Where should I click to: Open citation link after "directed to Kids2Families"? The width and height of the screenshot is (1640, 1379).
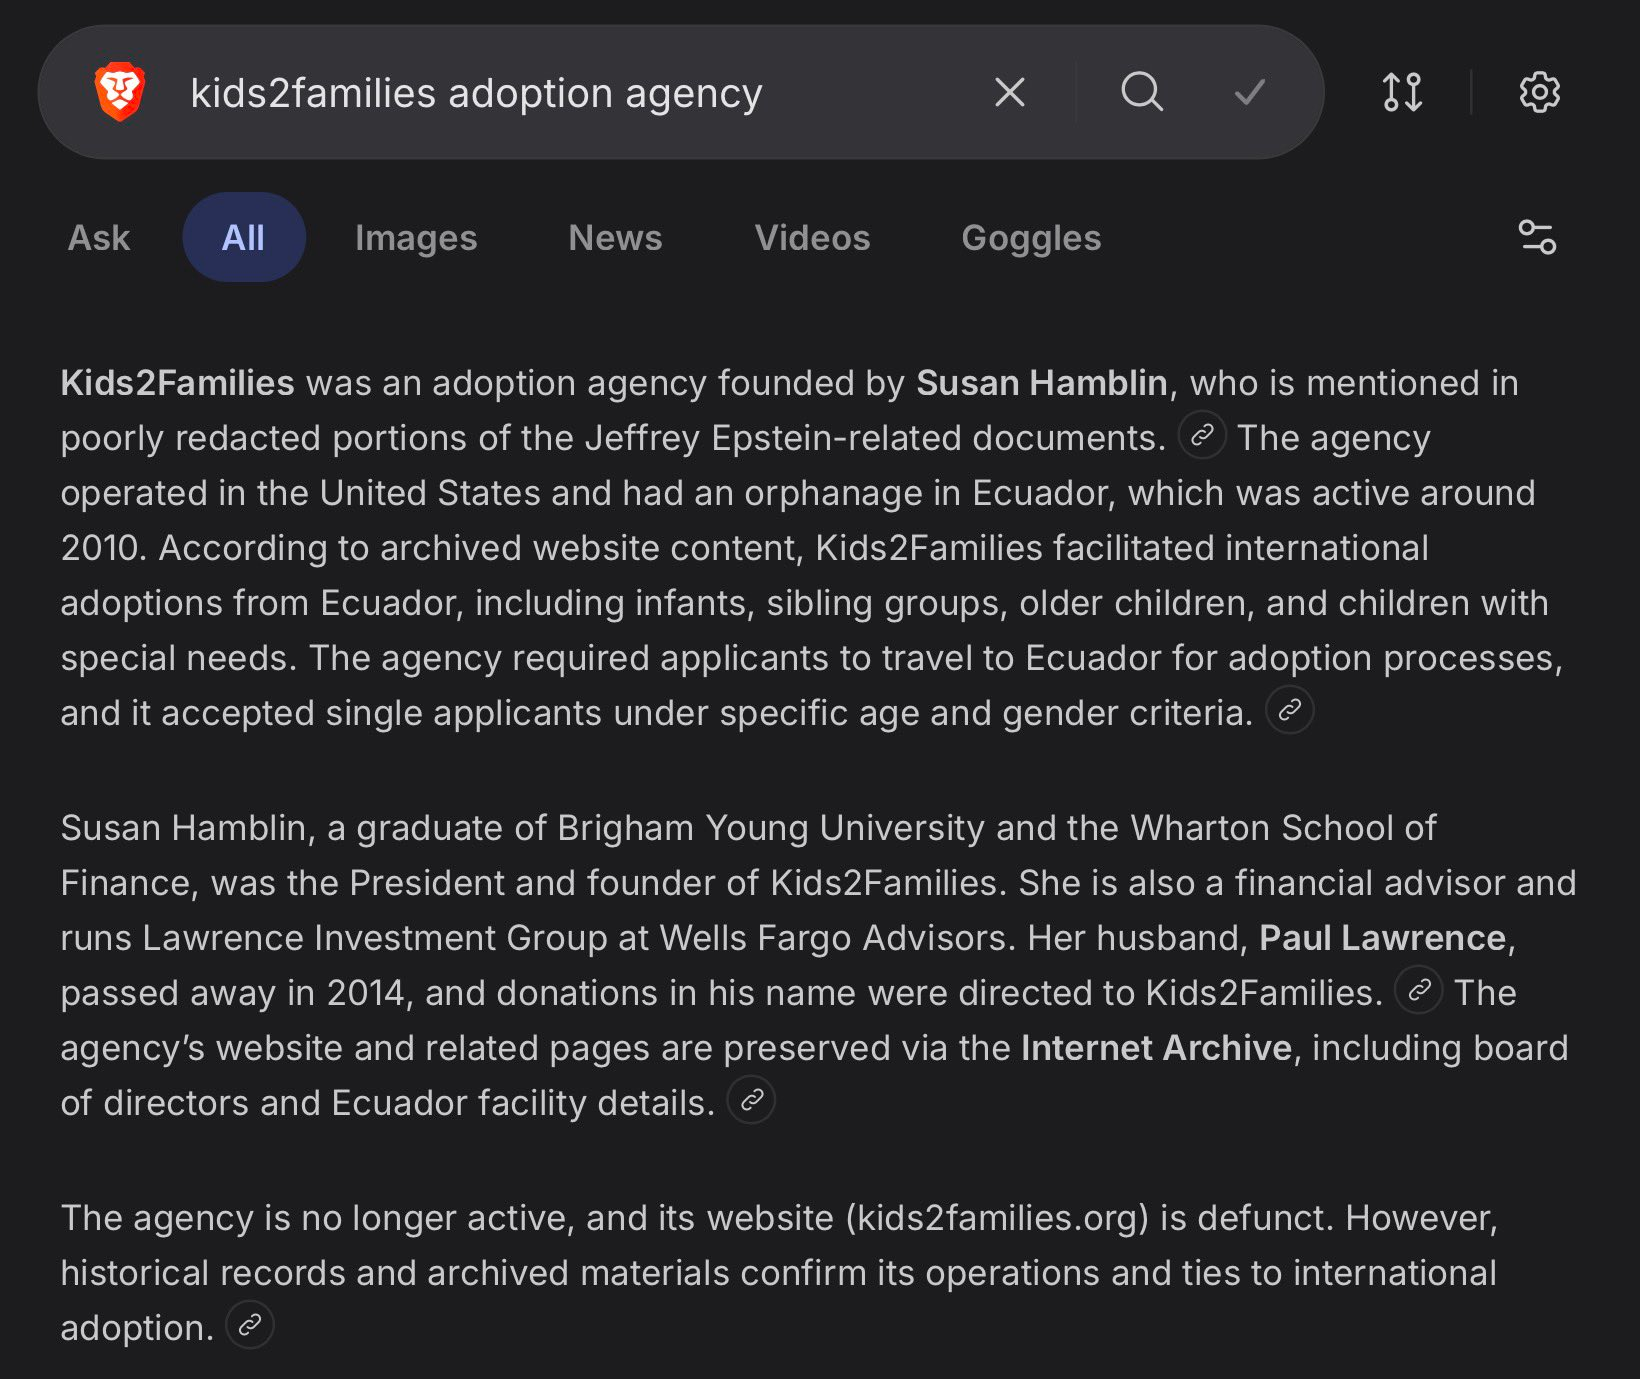(x=1418, y=991)
